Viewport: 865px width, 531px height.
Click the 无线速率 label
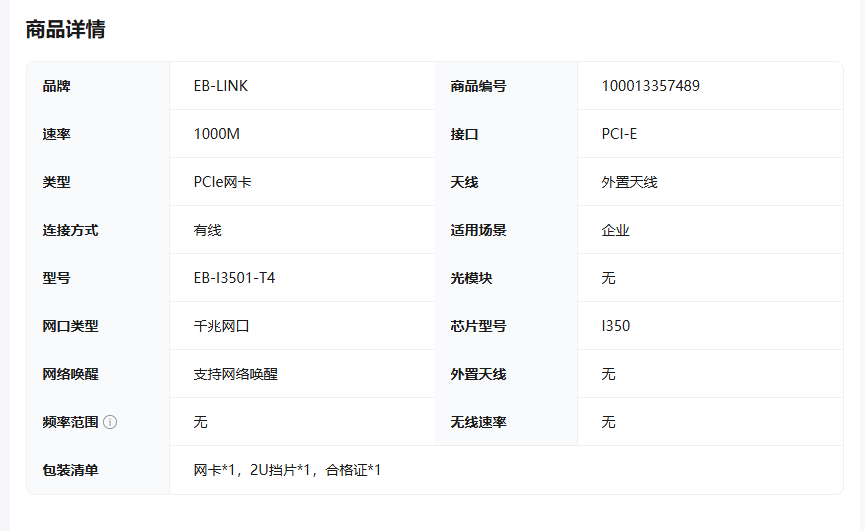pyautogui.click(x=478, y=422)
